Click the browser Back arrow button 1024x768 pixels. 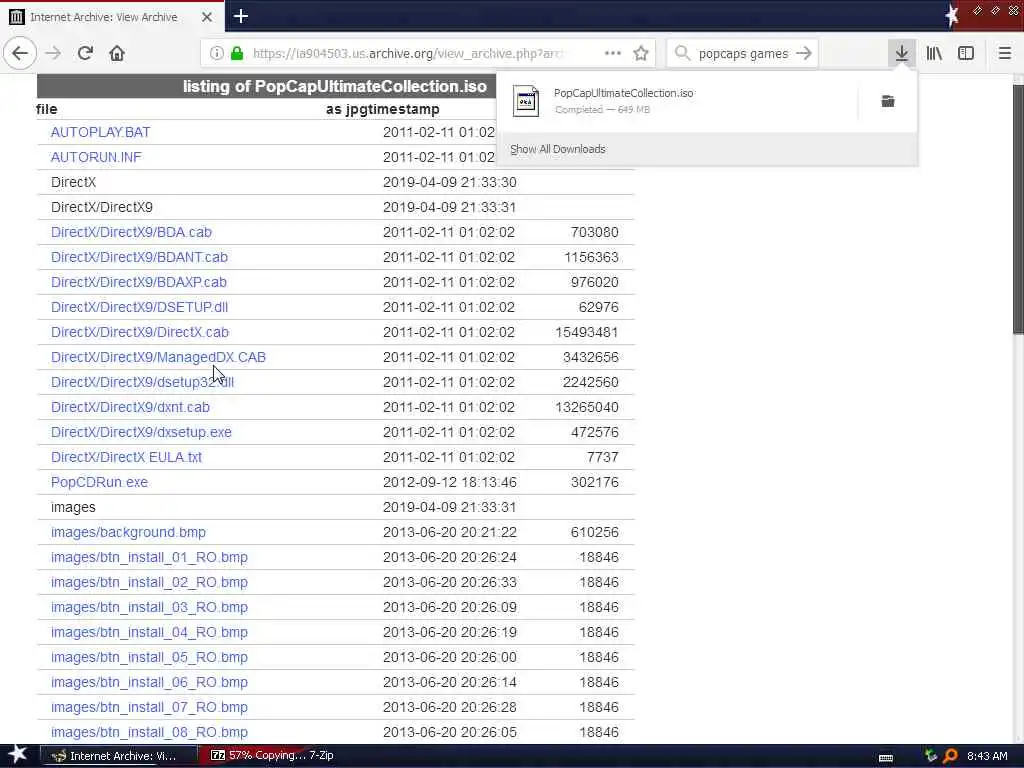click(x=20, y=53)
